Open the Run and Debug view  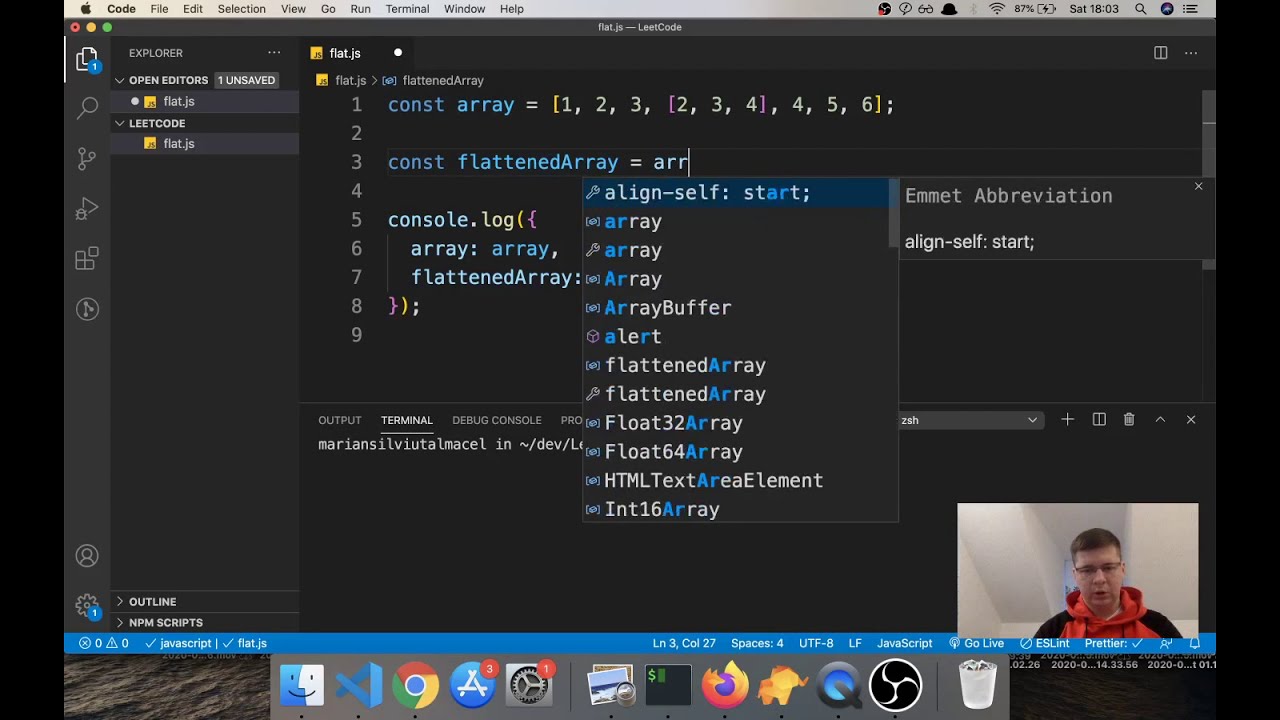87,209
